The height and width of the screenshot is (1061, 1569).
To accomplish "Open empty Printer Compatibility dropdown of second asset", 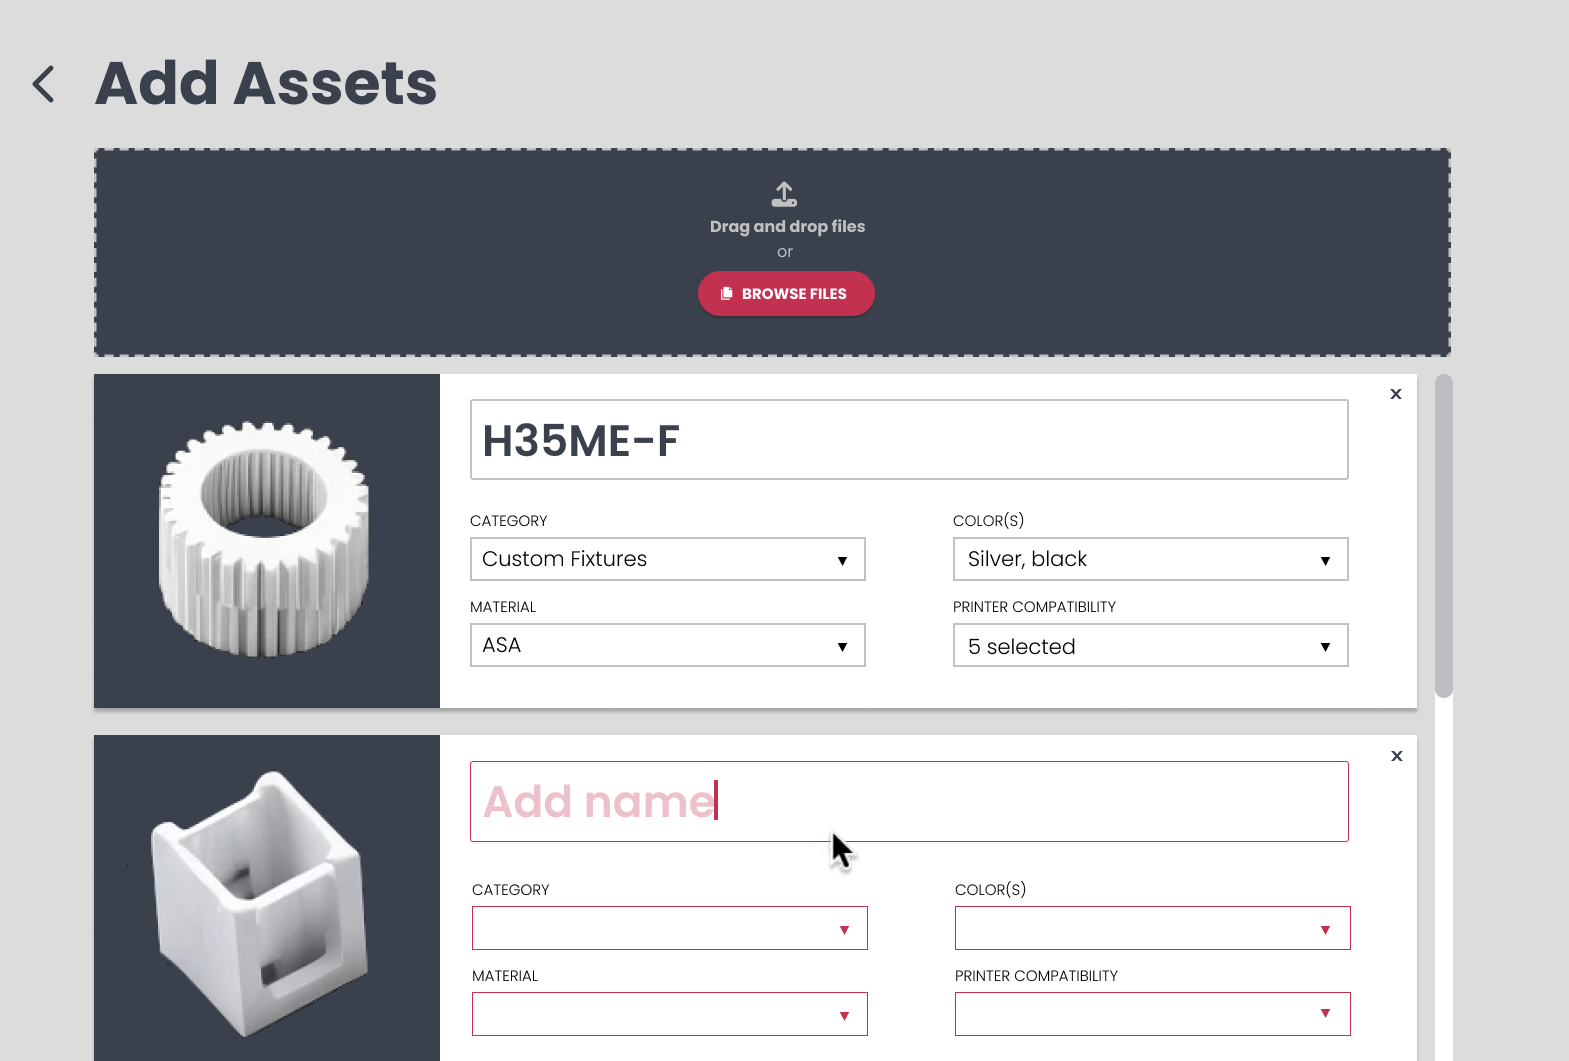I will pyautogui.click(x=1152, y=1014).
